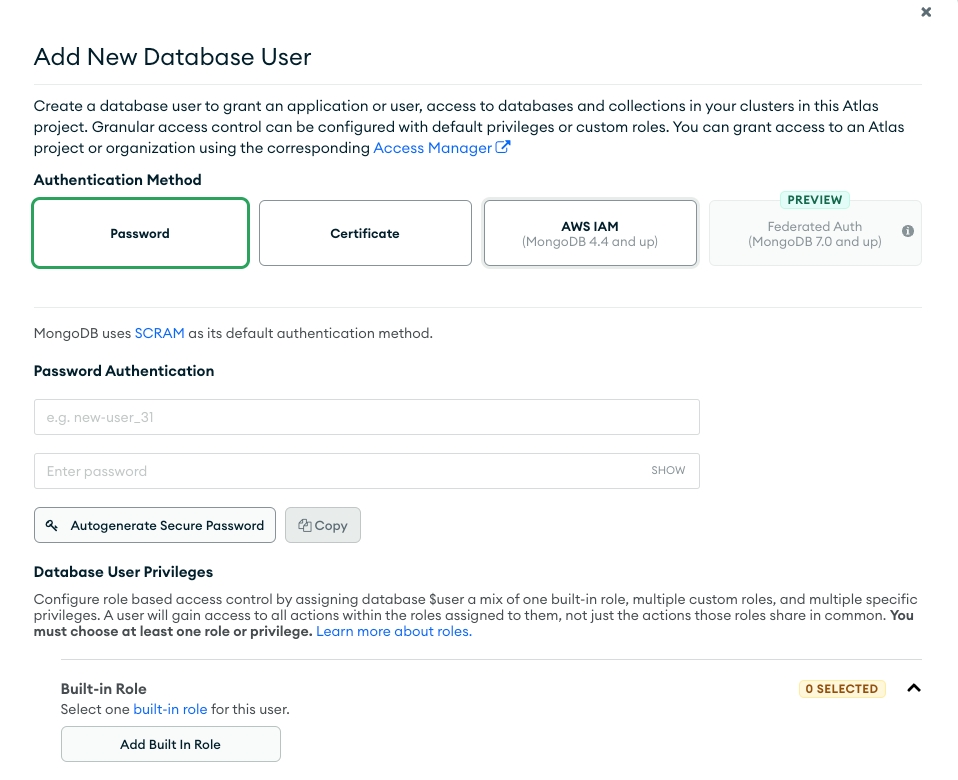Click the key icon in Autogenerate button
The height and width of the screenshot is (780, 958).
point(53,525)
